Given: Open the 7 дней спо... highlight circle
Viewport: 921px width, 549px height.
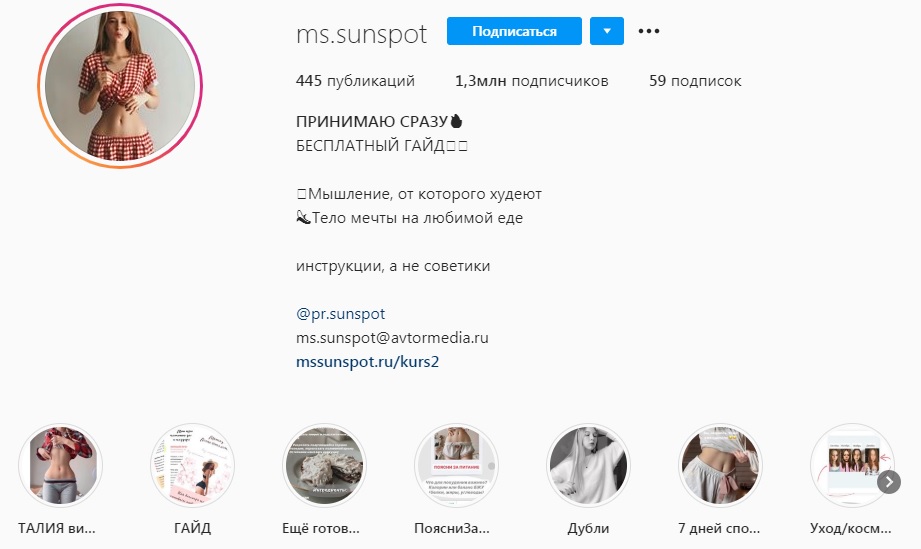Looking at the screenshot, I should pyautogui.click(x=720, y=466).
